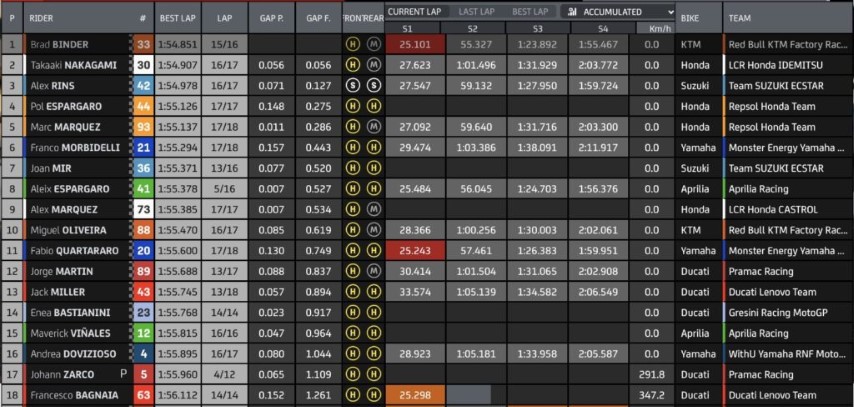Click Aleix Espargaro's front tyre H icon

point(353,189)
